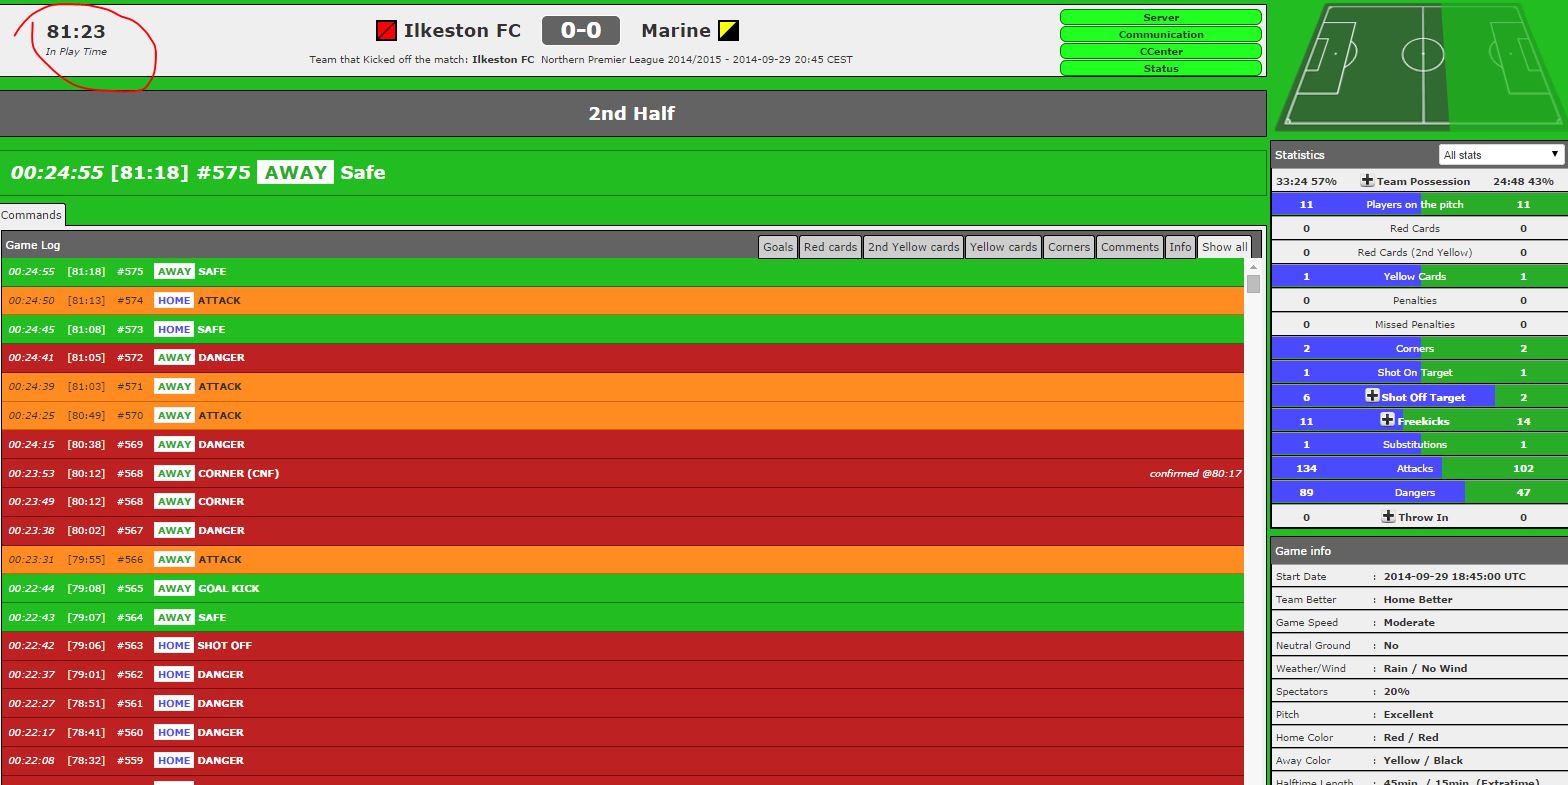Click the 'confirmed @80:17' note
The height and width of the screenshot is (785, 1568).
(1195, 474)
